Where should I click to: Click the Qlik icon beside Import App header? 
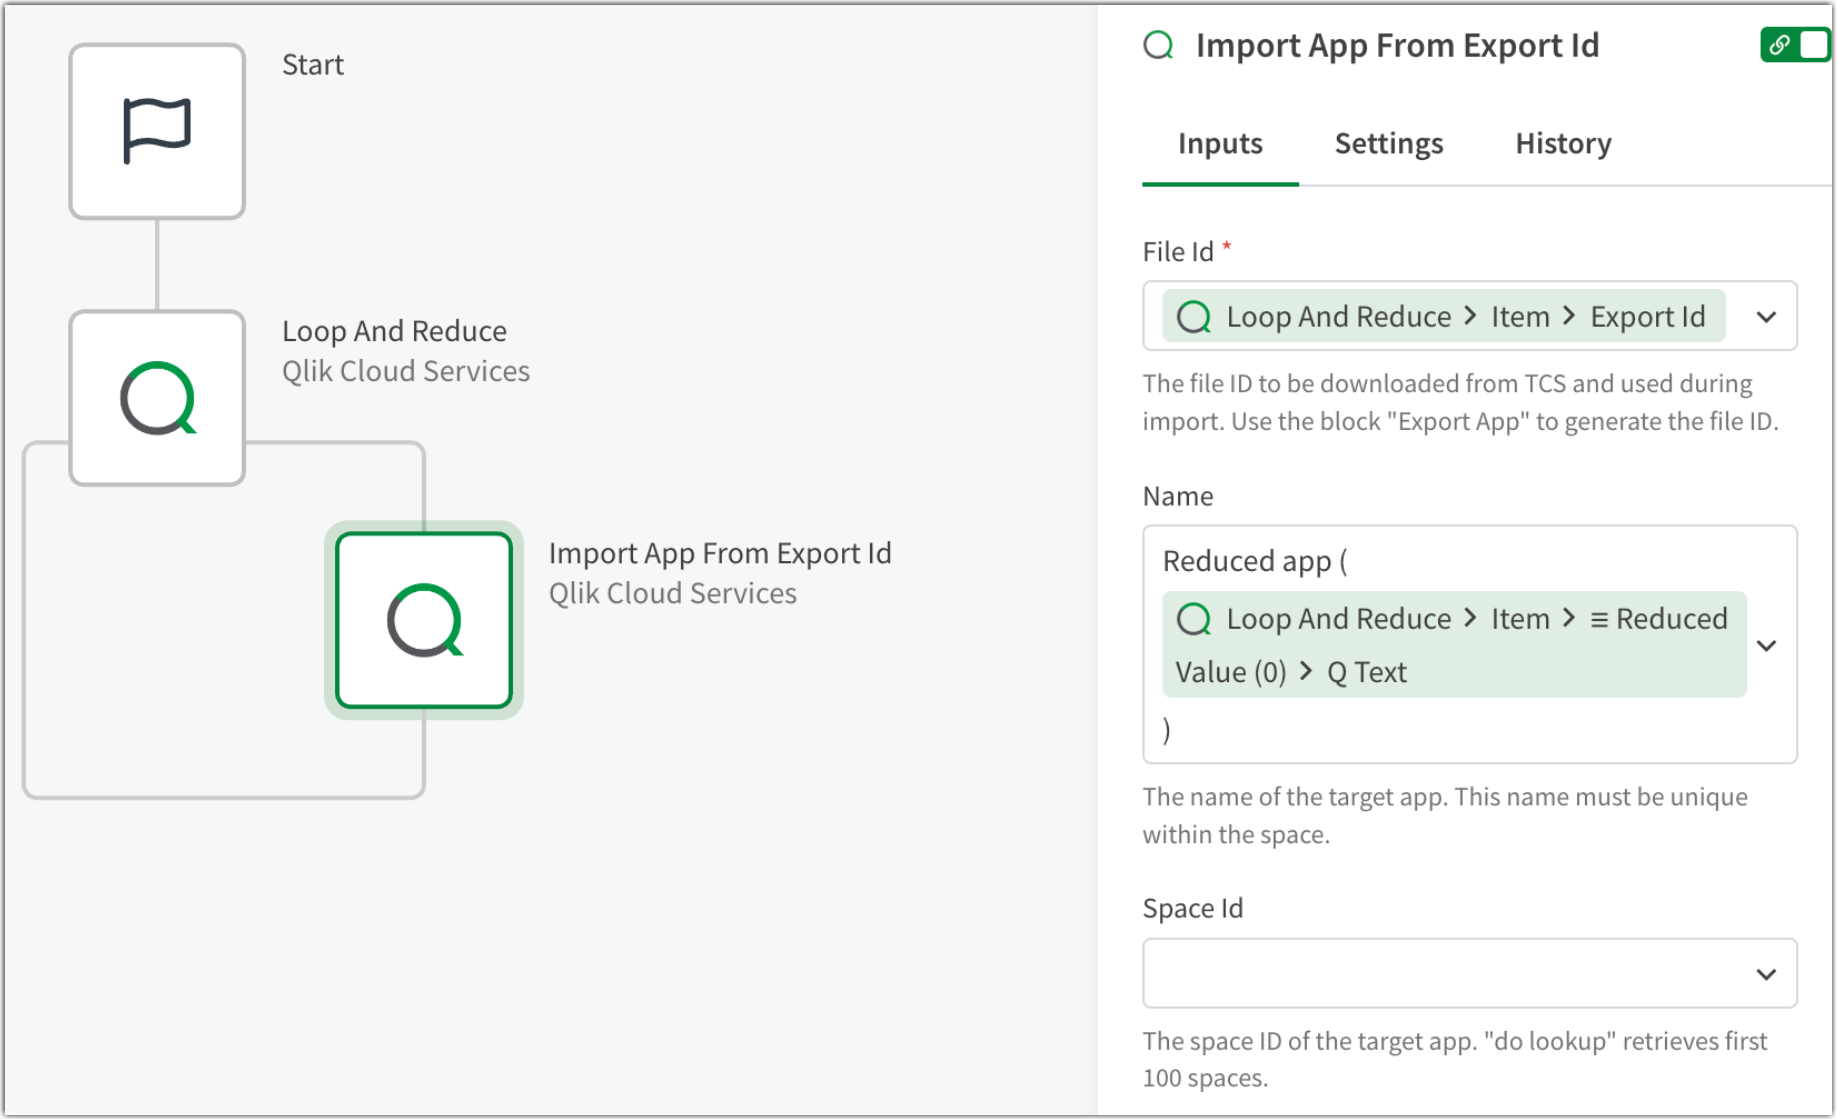pyautogui.click(x=1159, y=45)
